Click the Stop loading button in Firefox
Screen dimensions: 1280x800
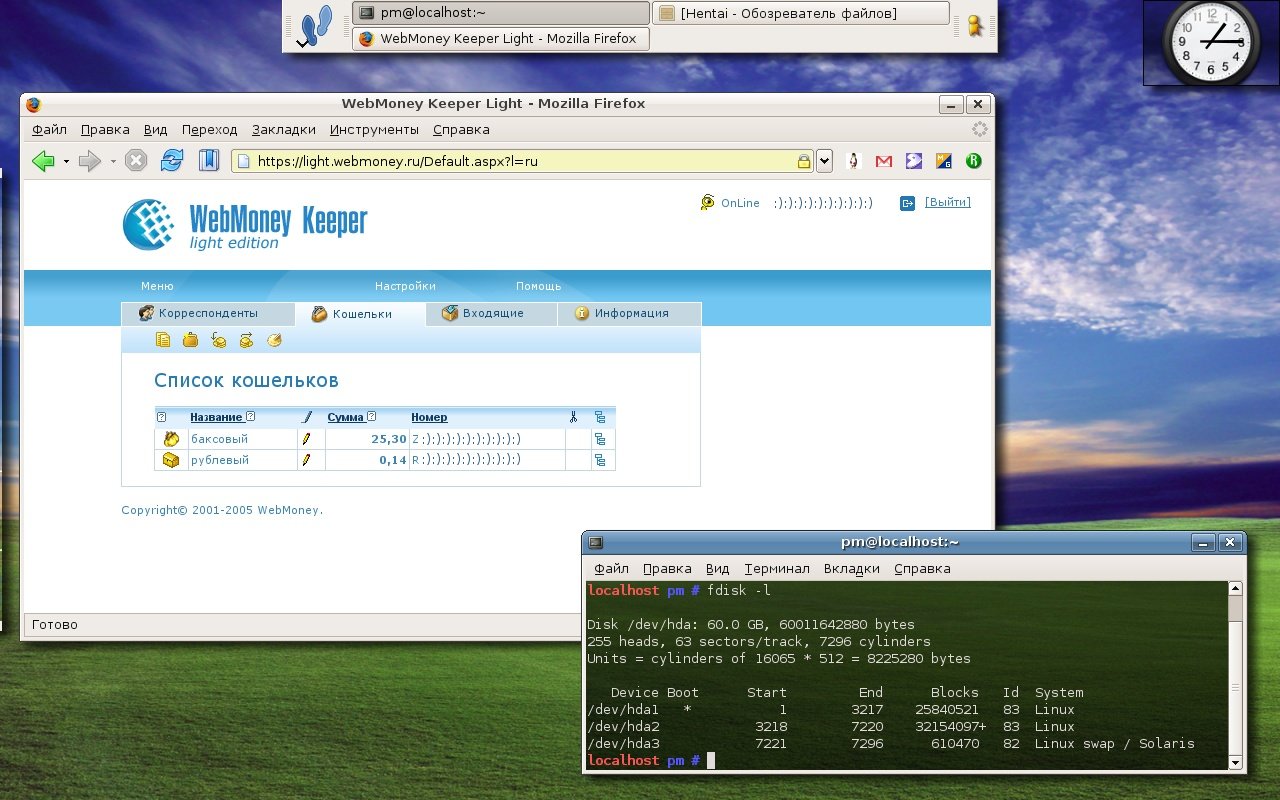[x=136, y=161]
